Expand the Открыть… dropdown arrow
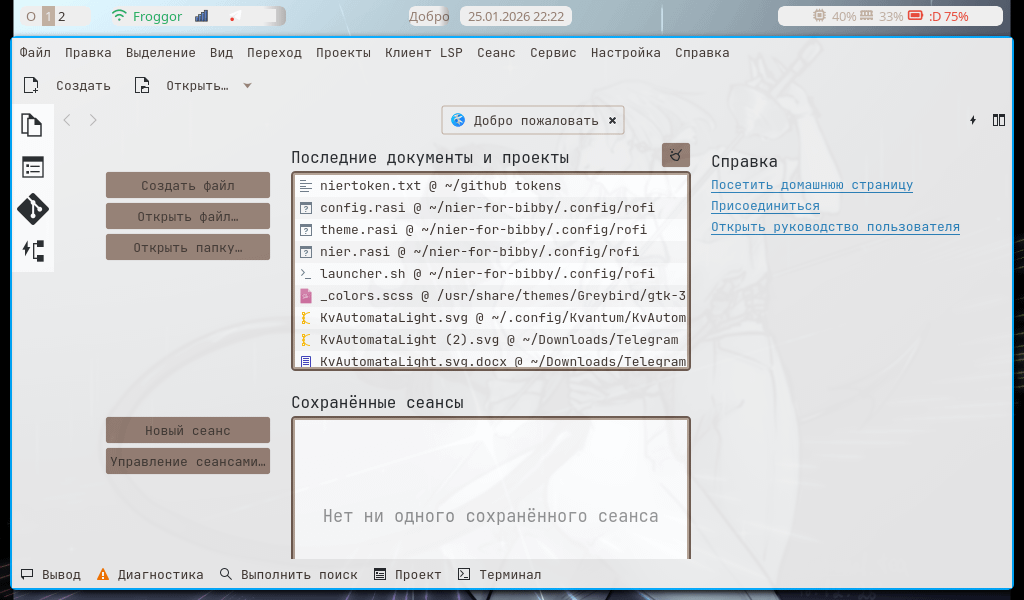This screenshot has height=600, width=1024. (x=248, y=86)
